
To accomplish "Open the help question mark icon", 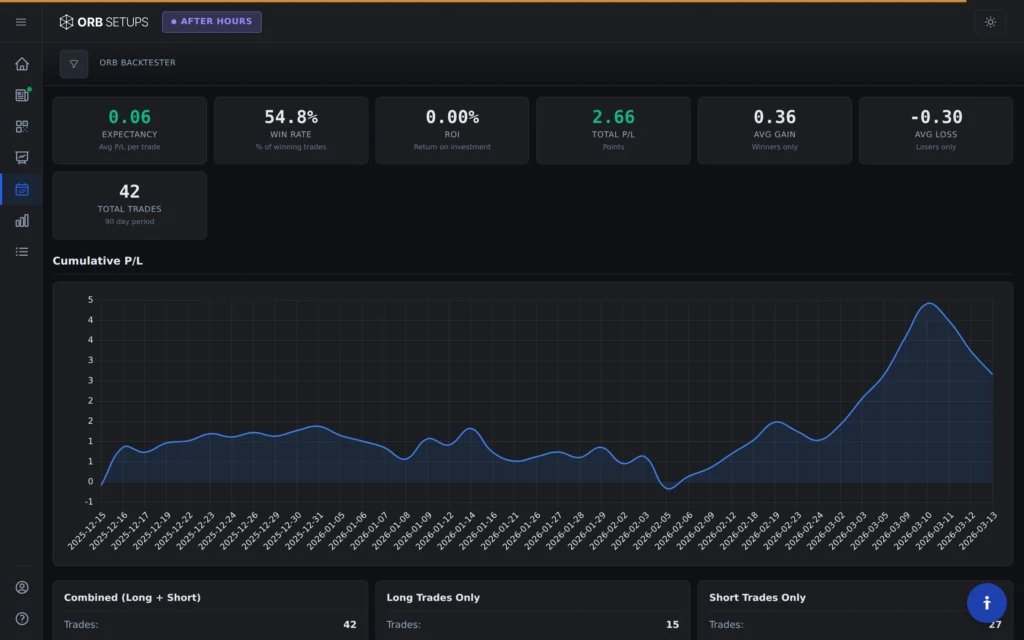I will click(22, 618).
